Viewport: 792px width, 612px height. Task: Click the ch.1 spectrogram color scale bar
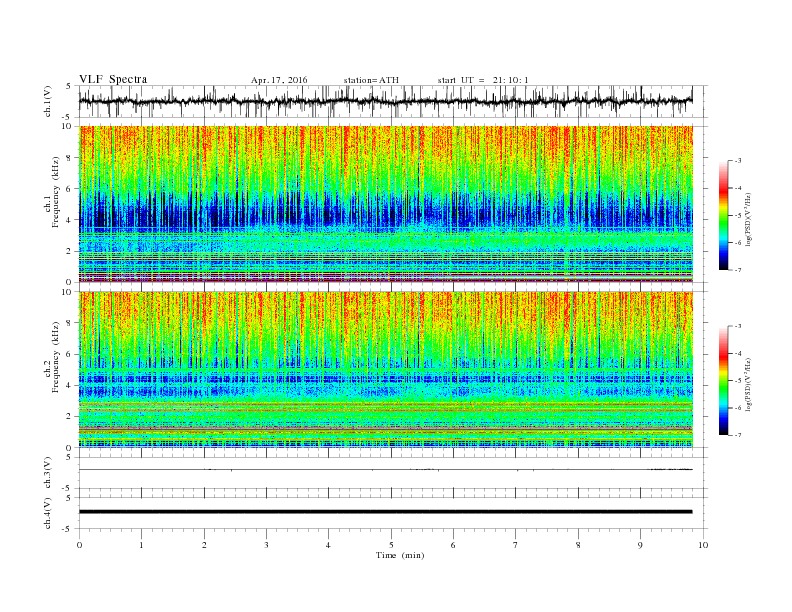[723, 215]
